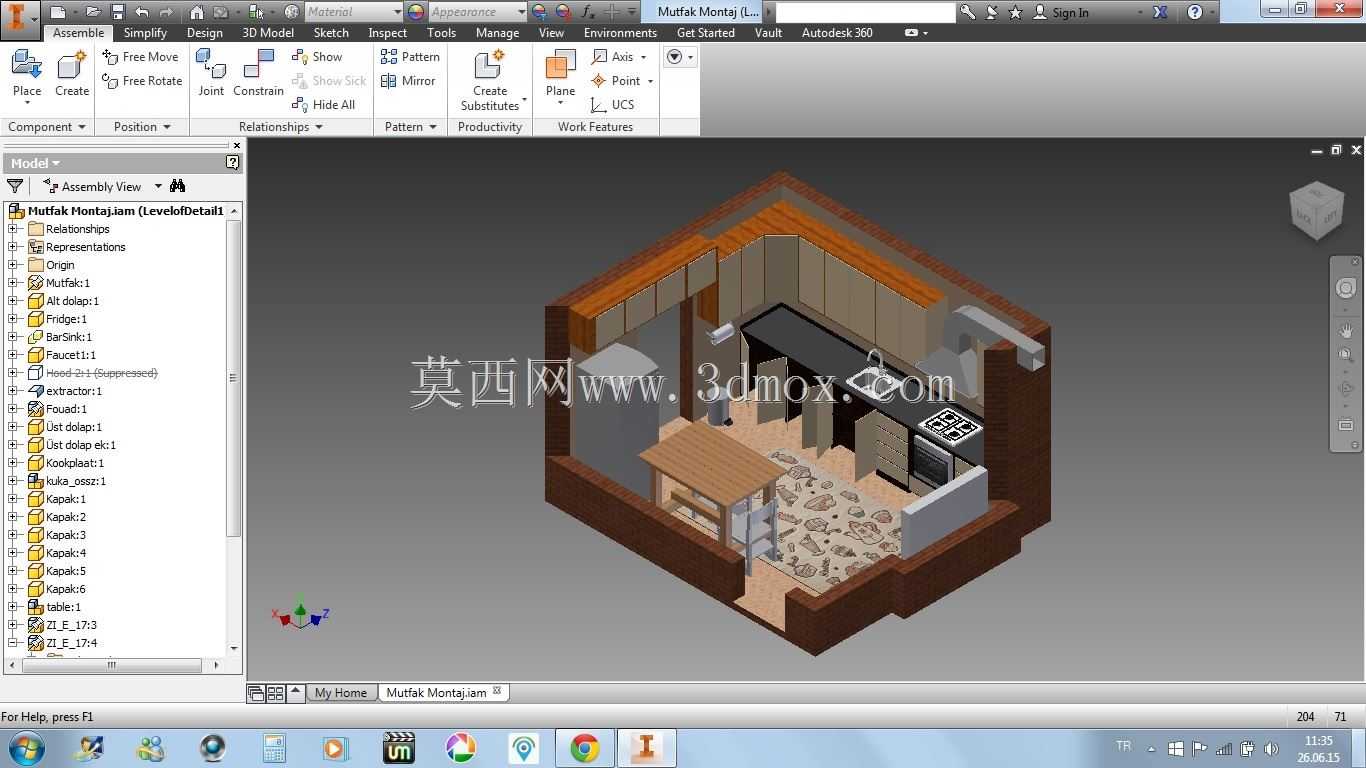Image resolution: width=1366 pixels, height=768 pixels.
Task: Expand the Relationships tree node
Action: coord(14,229)
